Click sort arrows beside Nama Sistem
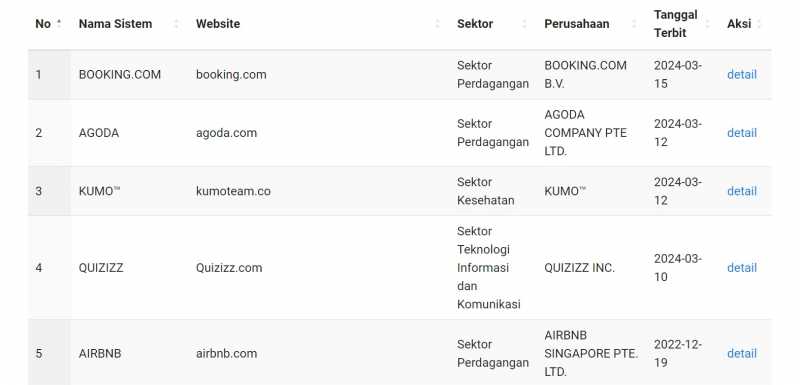Screen dimensions: 800x385 tap(177, 23)
